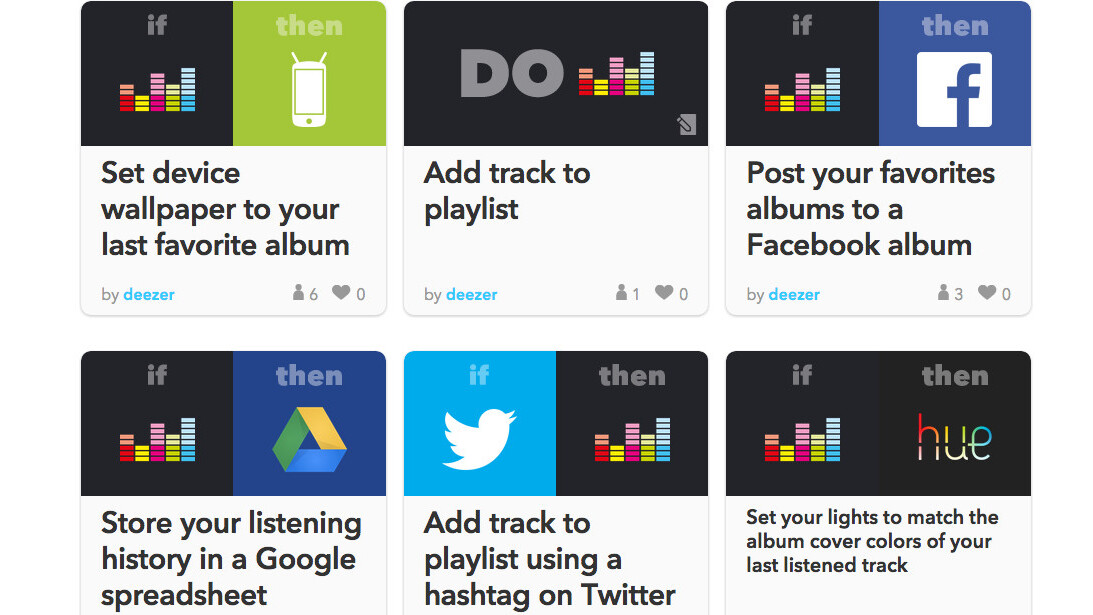Screen dimensions: 1093x615
Task: Open "Set your lights to match the album cover" recipe
Action: click(871, 541)
